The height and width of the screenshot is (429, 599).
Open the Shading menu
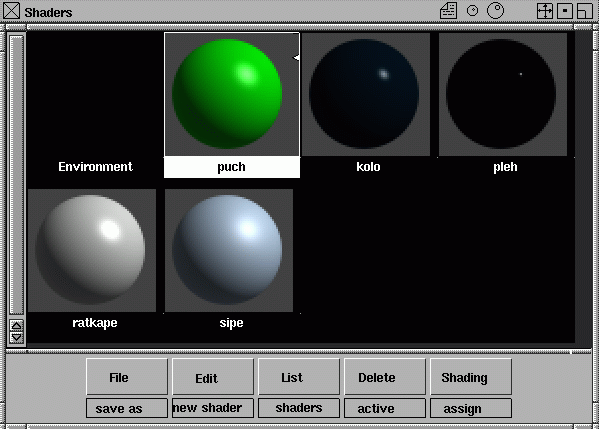point(471,377)
